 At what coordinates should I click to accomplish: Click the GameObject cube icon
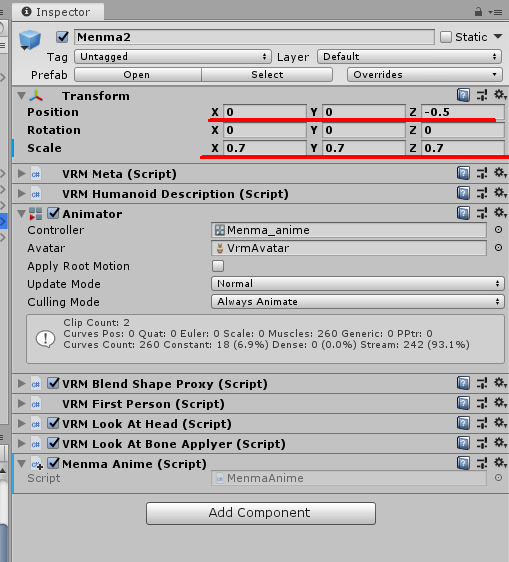click(x=30, y=39)
